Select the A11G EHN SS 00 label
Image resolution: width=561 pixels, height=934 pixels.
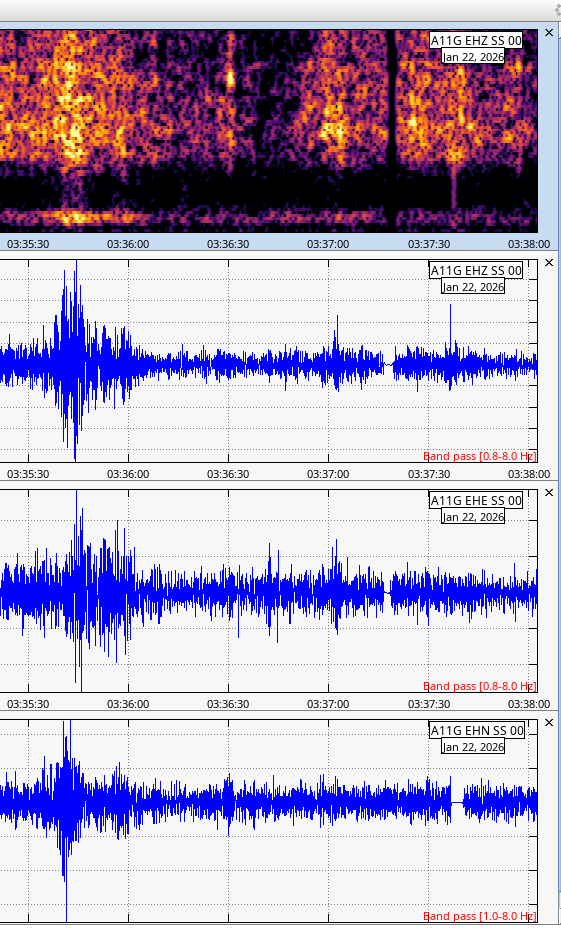[477, 730]
